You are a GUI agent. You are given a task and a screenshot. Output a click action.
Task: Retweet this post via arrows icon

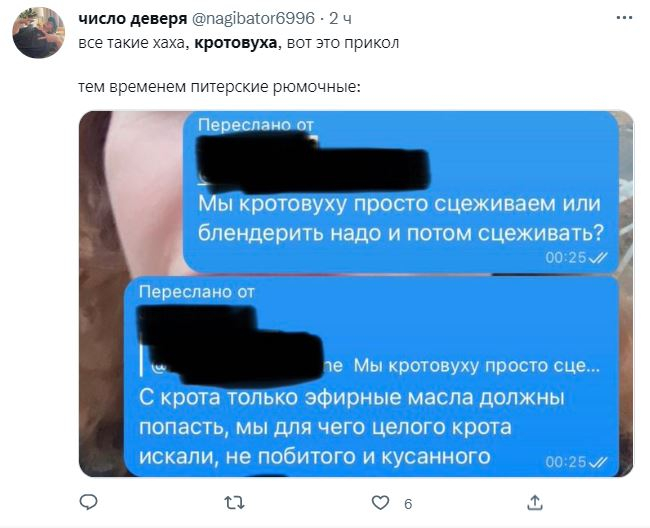234,503
